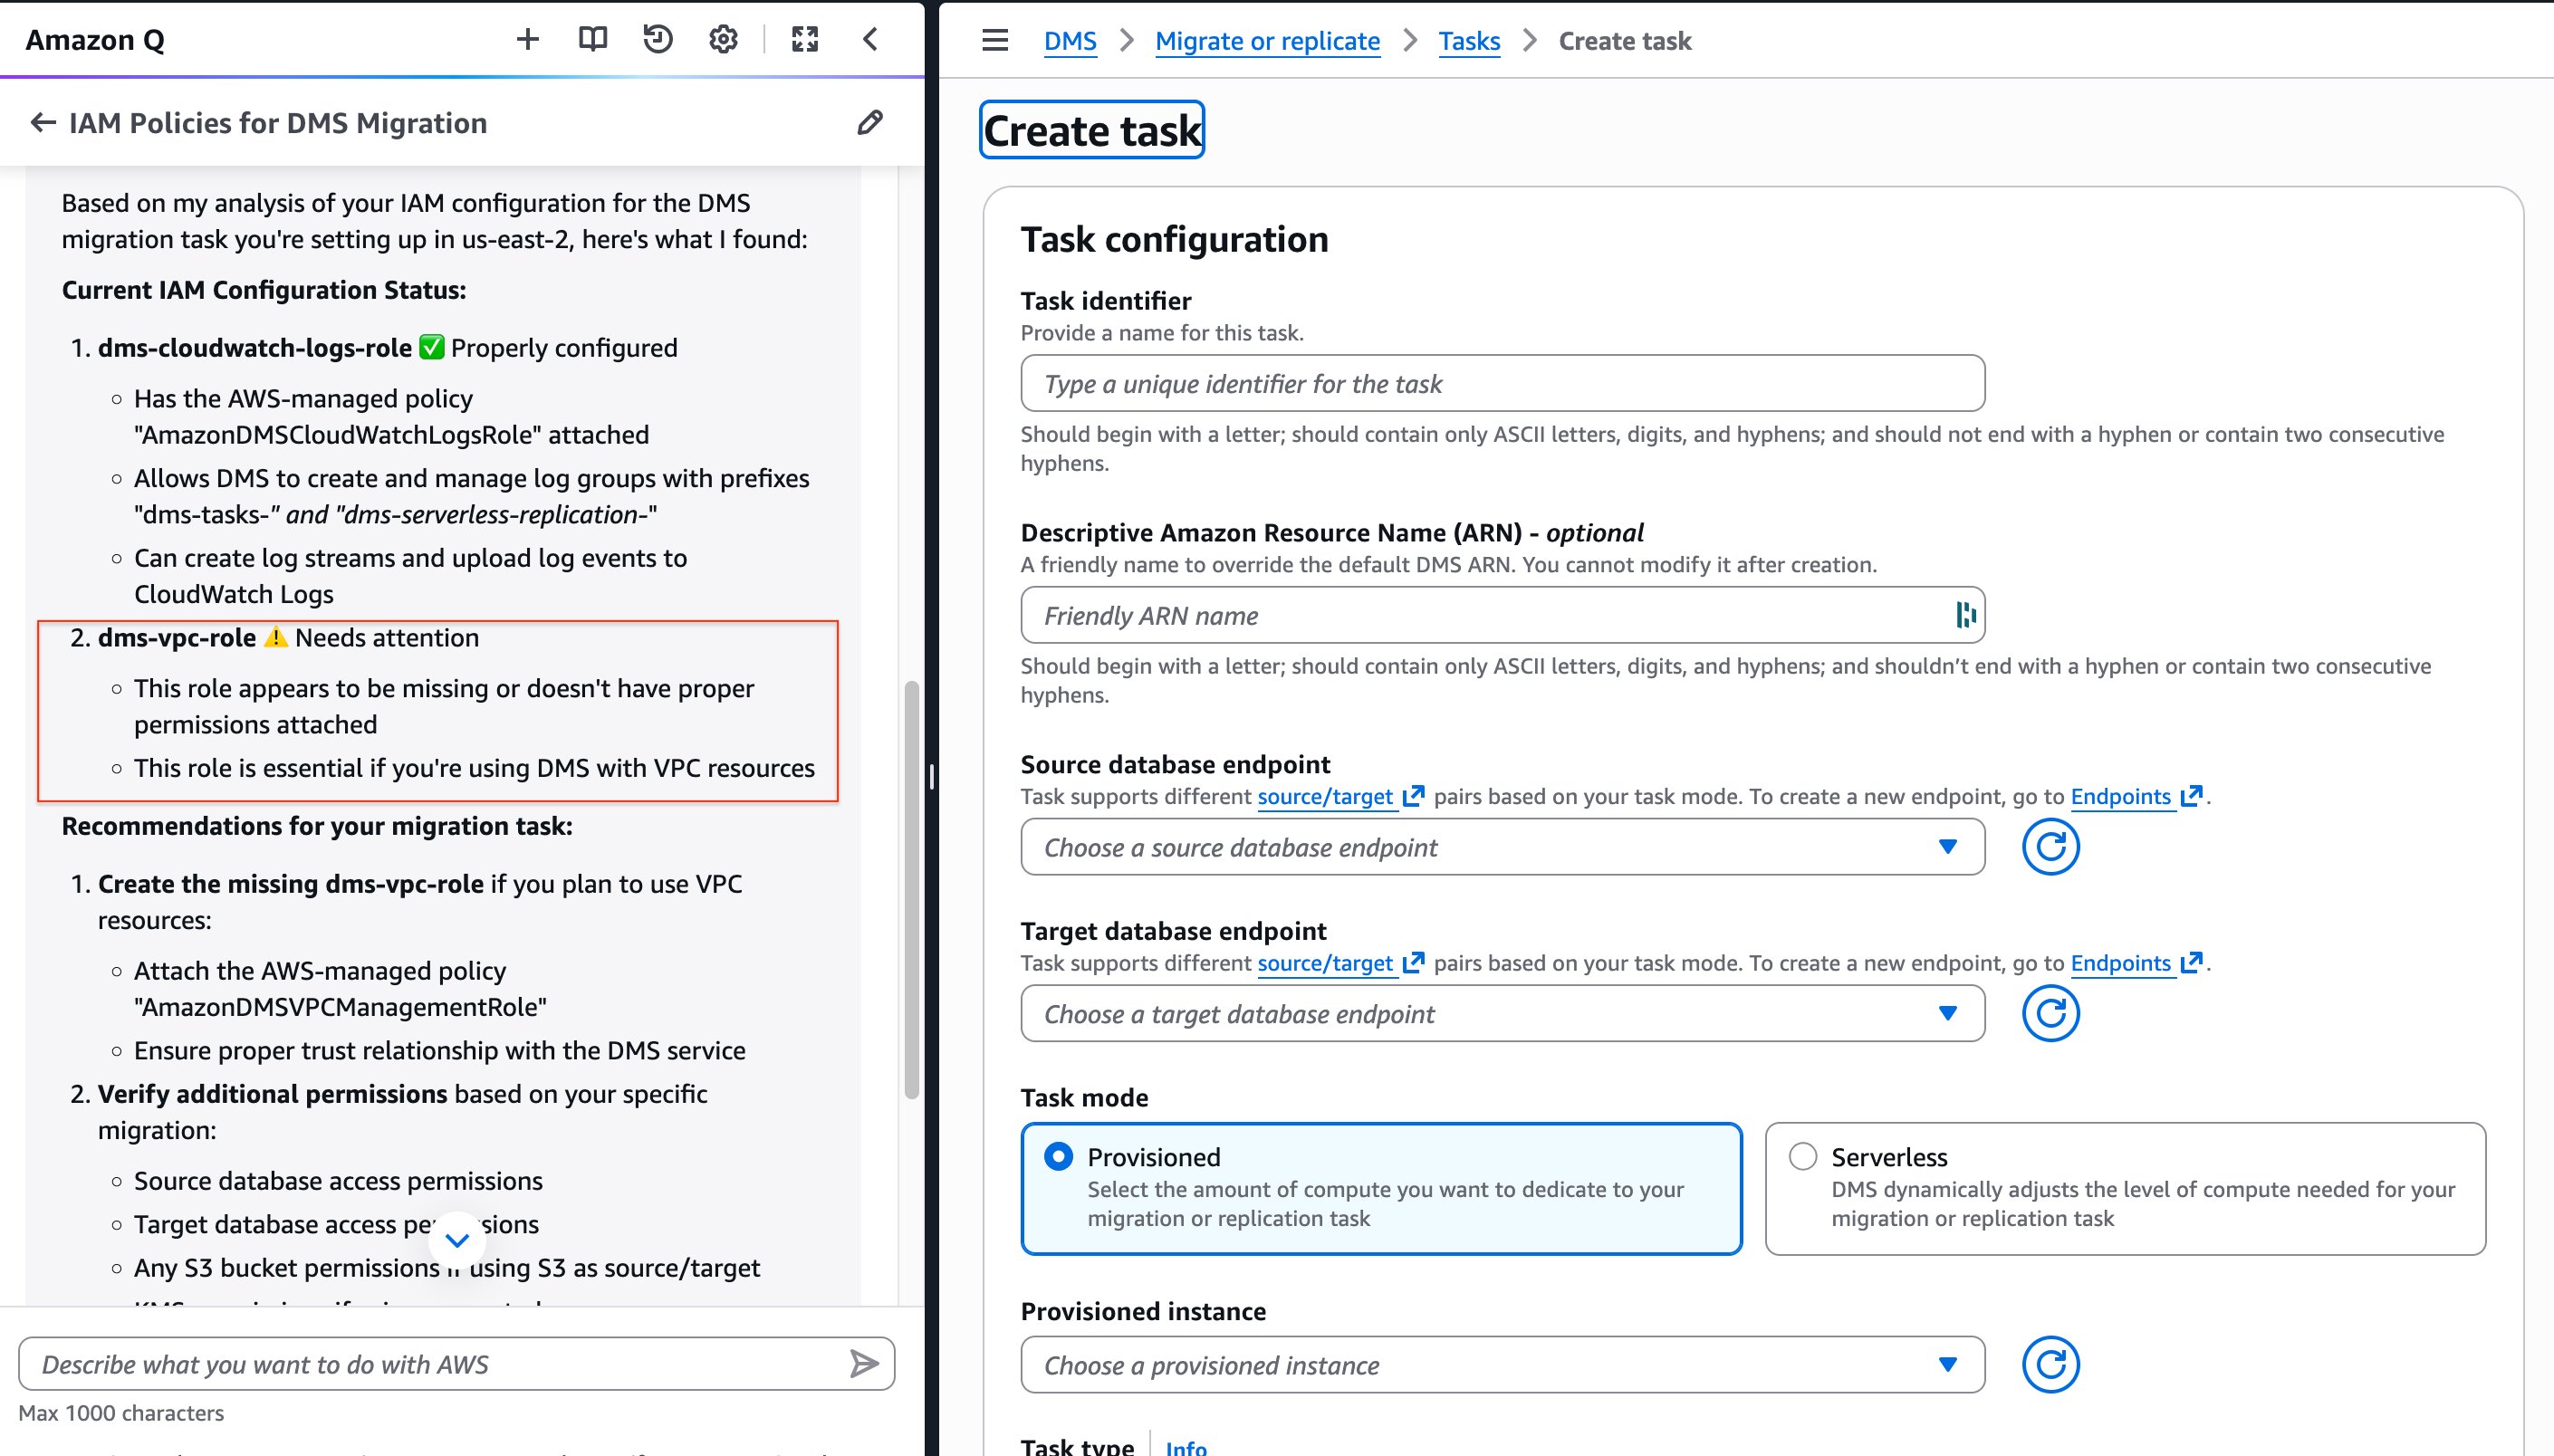Click the Task identifier input field
This screenshot has width=2554, height=1456.
[1500, 383]
